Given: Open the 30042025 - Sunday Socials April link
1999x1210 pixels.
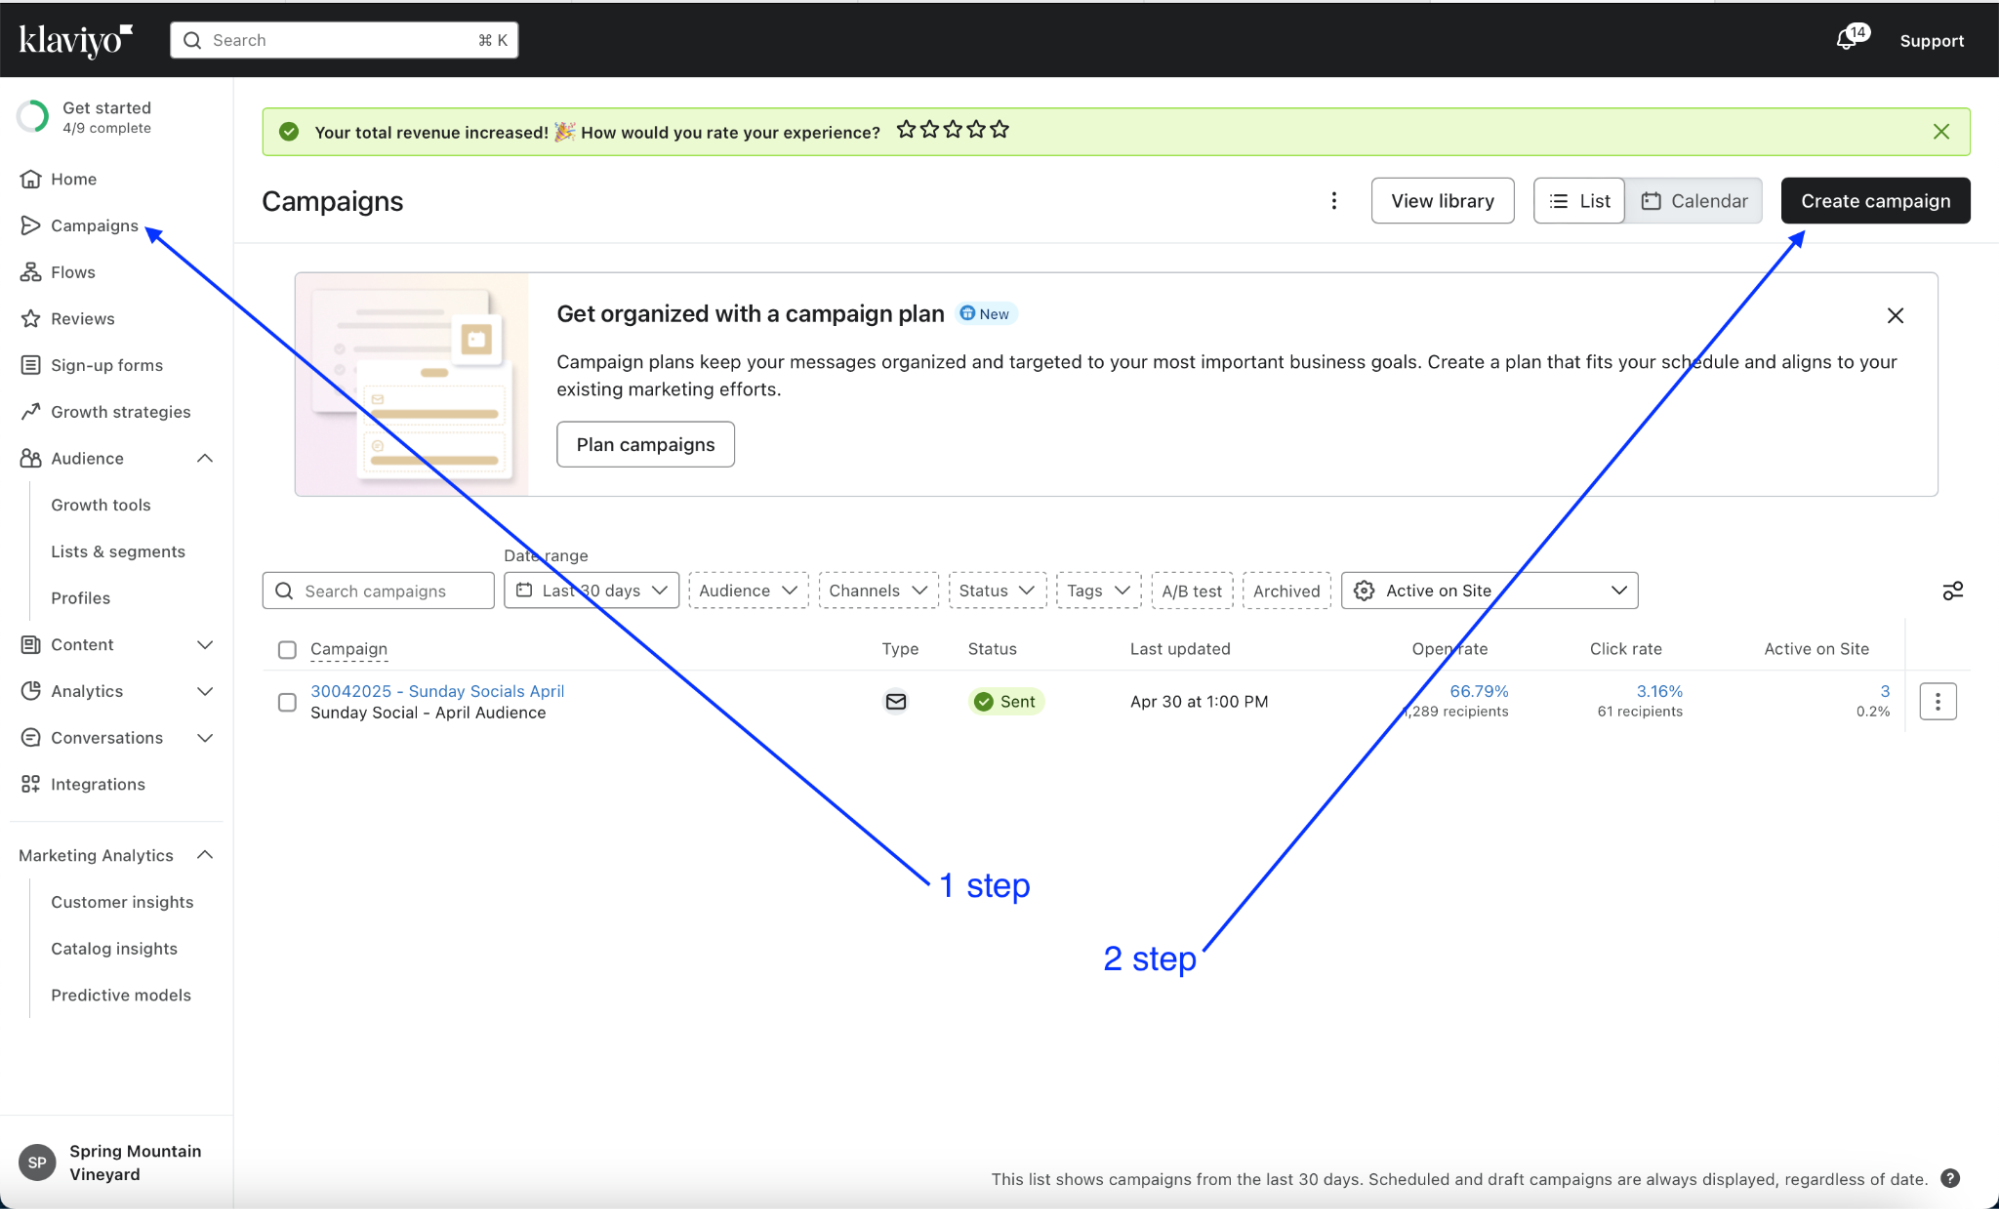Looking at the screenshot, I should [437, 691].
